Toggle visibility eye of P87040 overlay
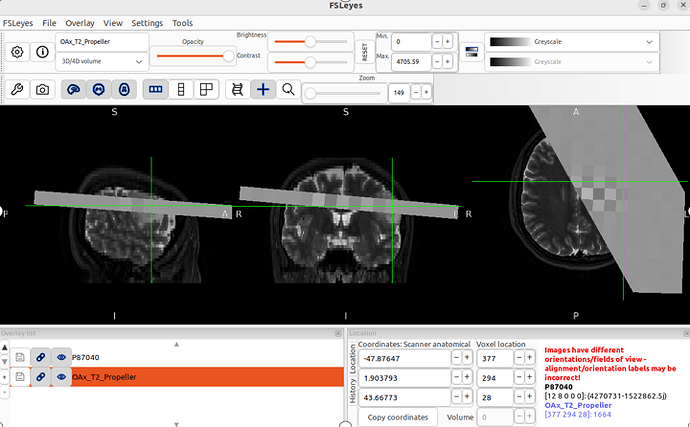Screen dimensions: 690x427 (61, 357)
